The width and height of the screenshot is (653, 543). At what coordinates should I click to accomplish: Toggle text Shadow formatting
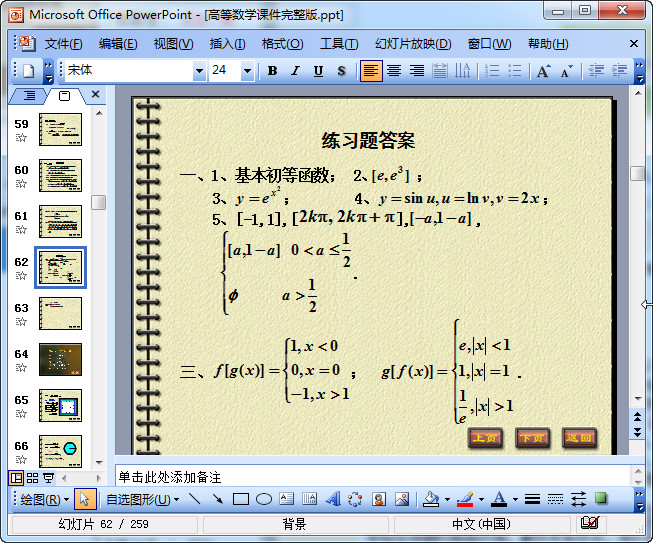click(341, 71)
